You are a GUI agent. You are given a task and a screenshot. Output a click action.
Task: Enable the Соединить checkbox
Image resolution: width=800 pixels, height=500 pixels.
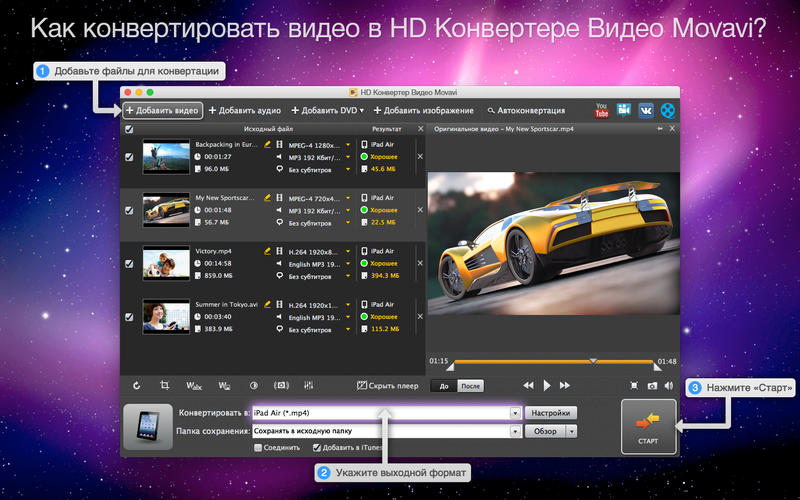[258, 447]
